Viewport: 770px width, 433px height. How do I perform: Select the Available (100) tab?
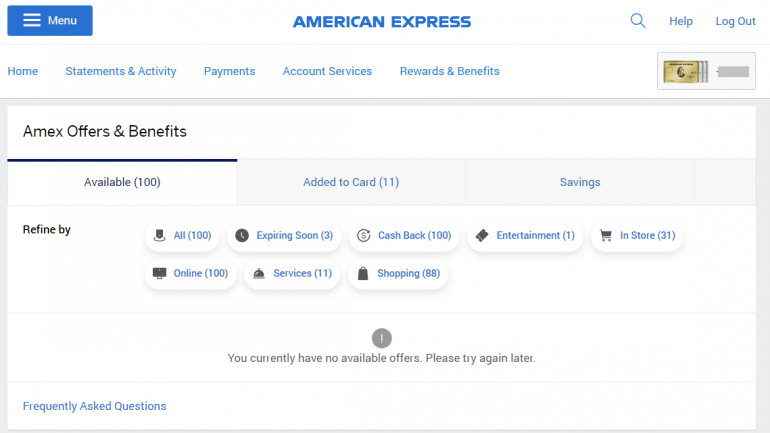[122, 182]
